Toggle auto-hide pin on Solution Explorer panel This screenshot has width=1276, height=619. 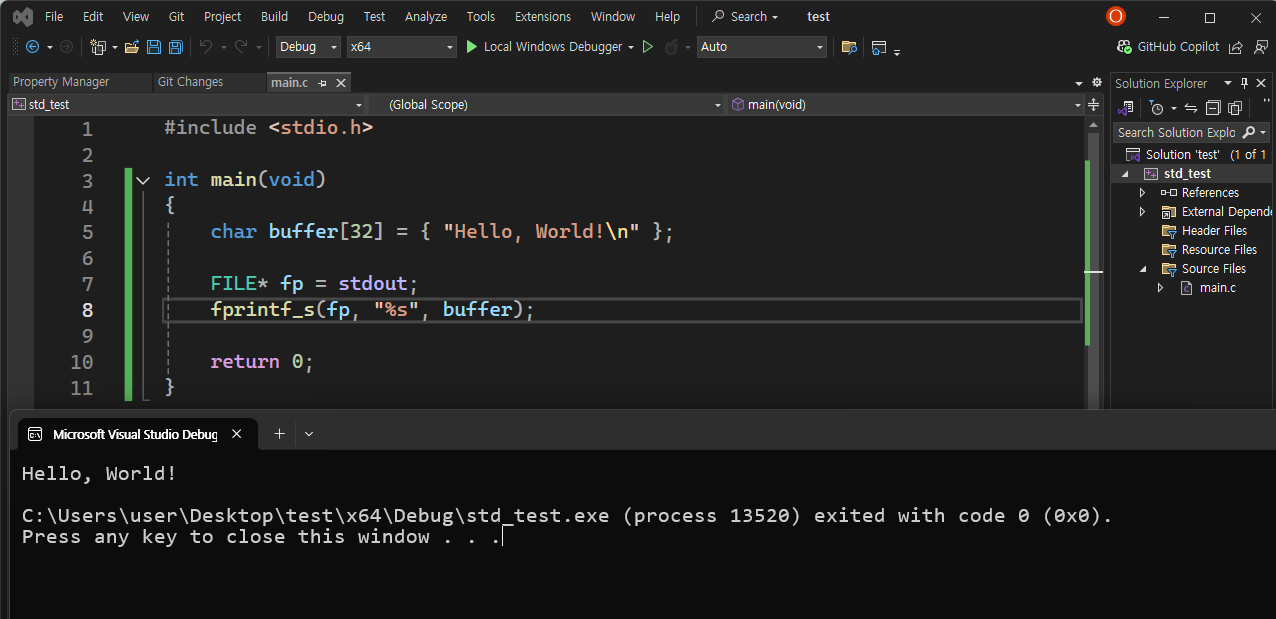[1245, 83]
